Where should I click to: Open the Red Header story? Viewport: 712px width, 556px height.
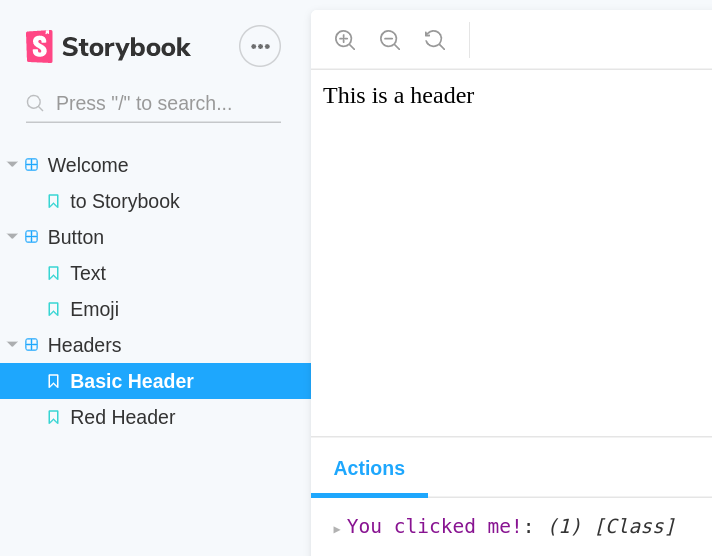(155, 417)
